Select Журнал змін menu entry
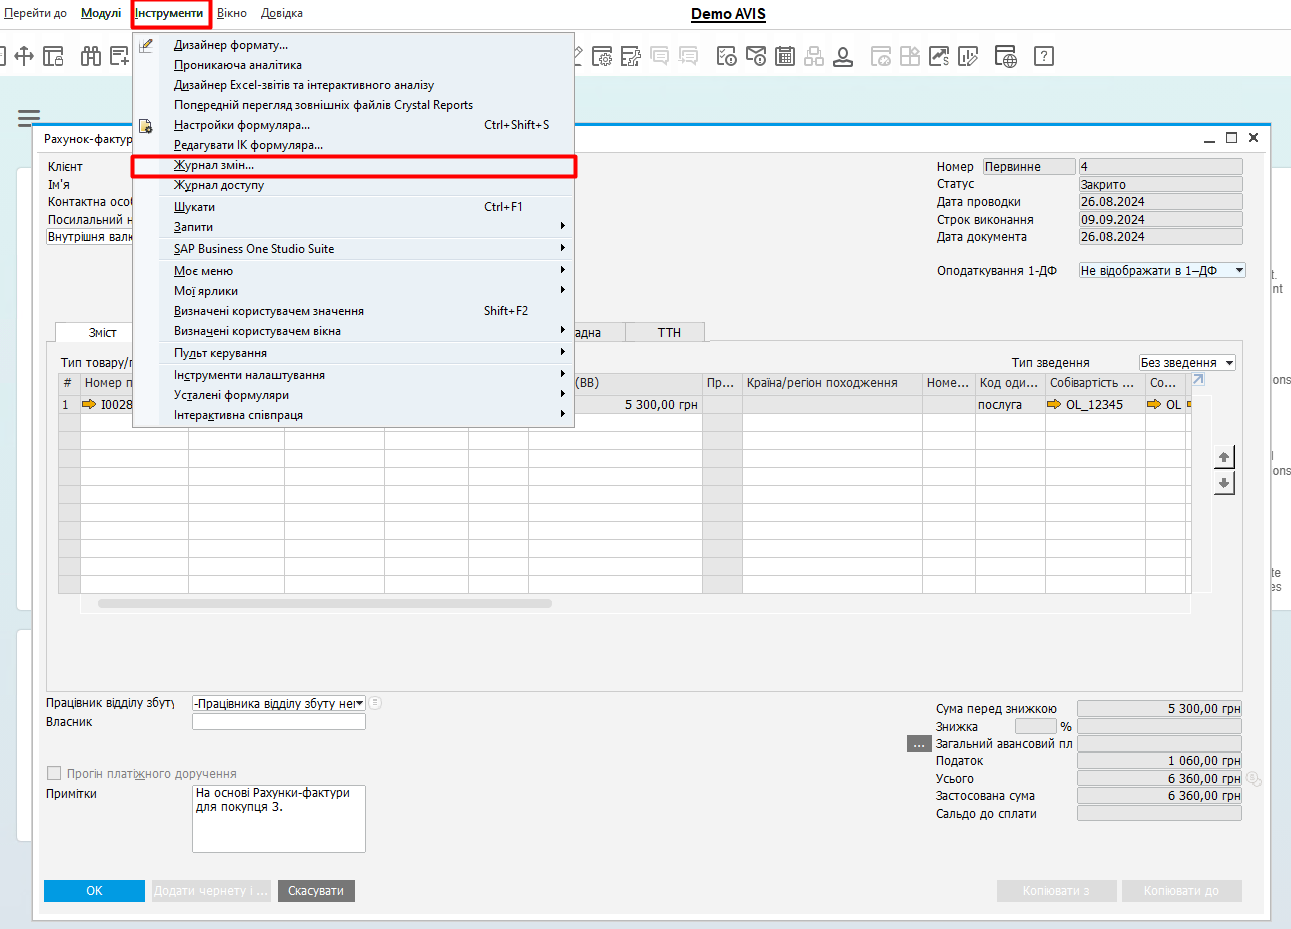This screenshot has width=1291, height=929. [x=214, y=165]
